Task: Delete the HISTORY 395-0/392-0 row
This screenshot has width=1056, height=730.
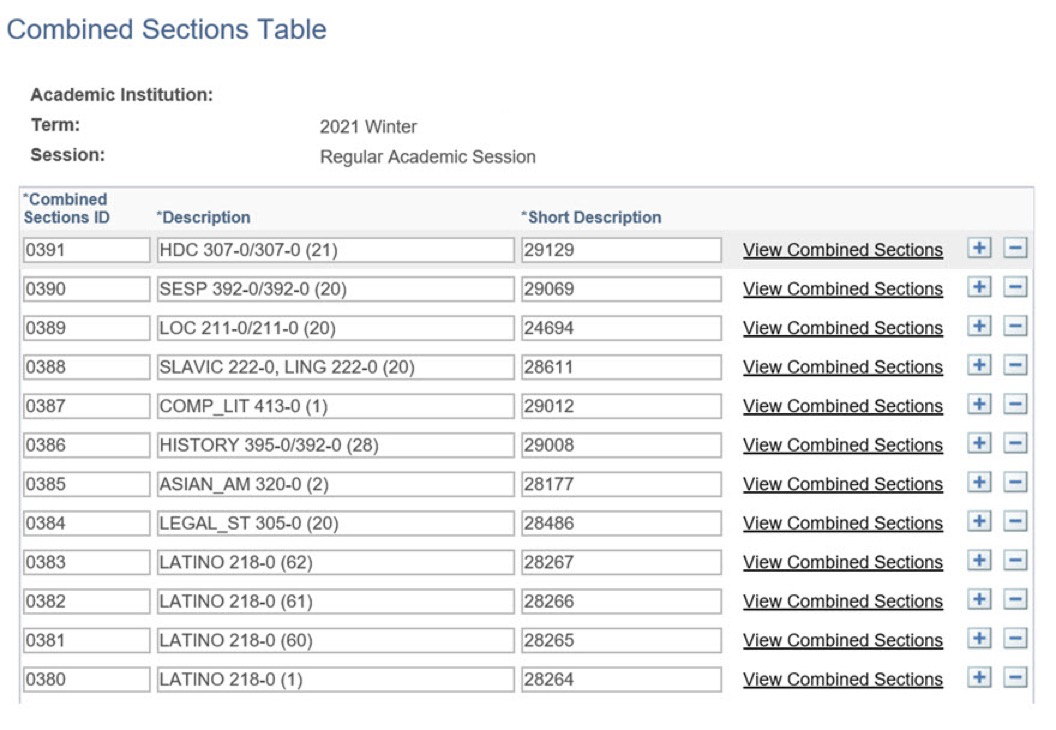Action: [1015, 444]
